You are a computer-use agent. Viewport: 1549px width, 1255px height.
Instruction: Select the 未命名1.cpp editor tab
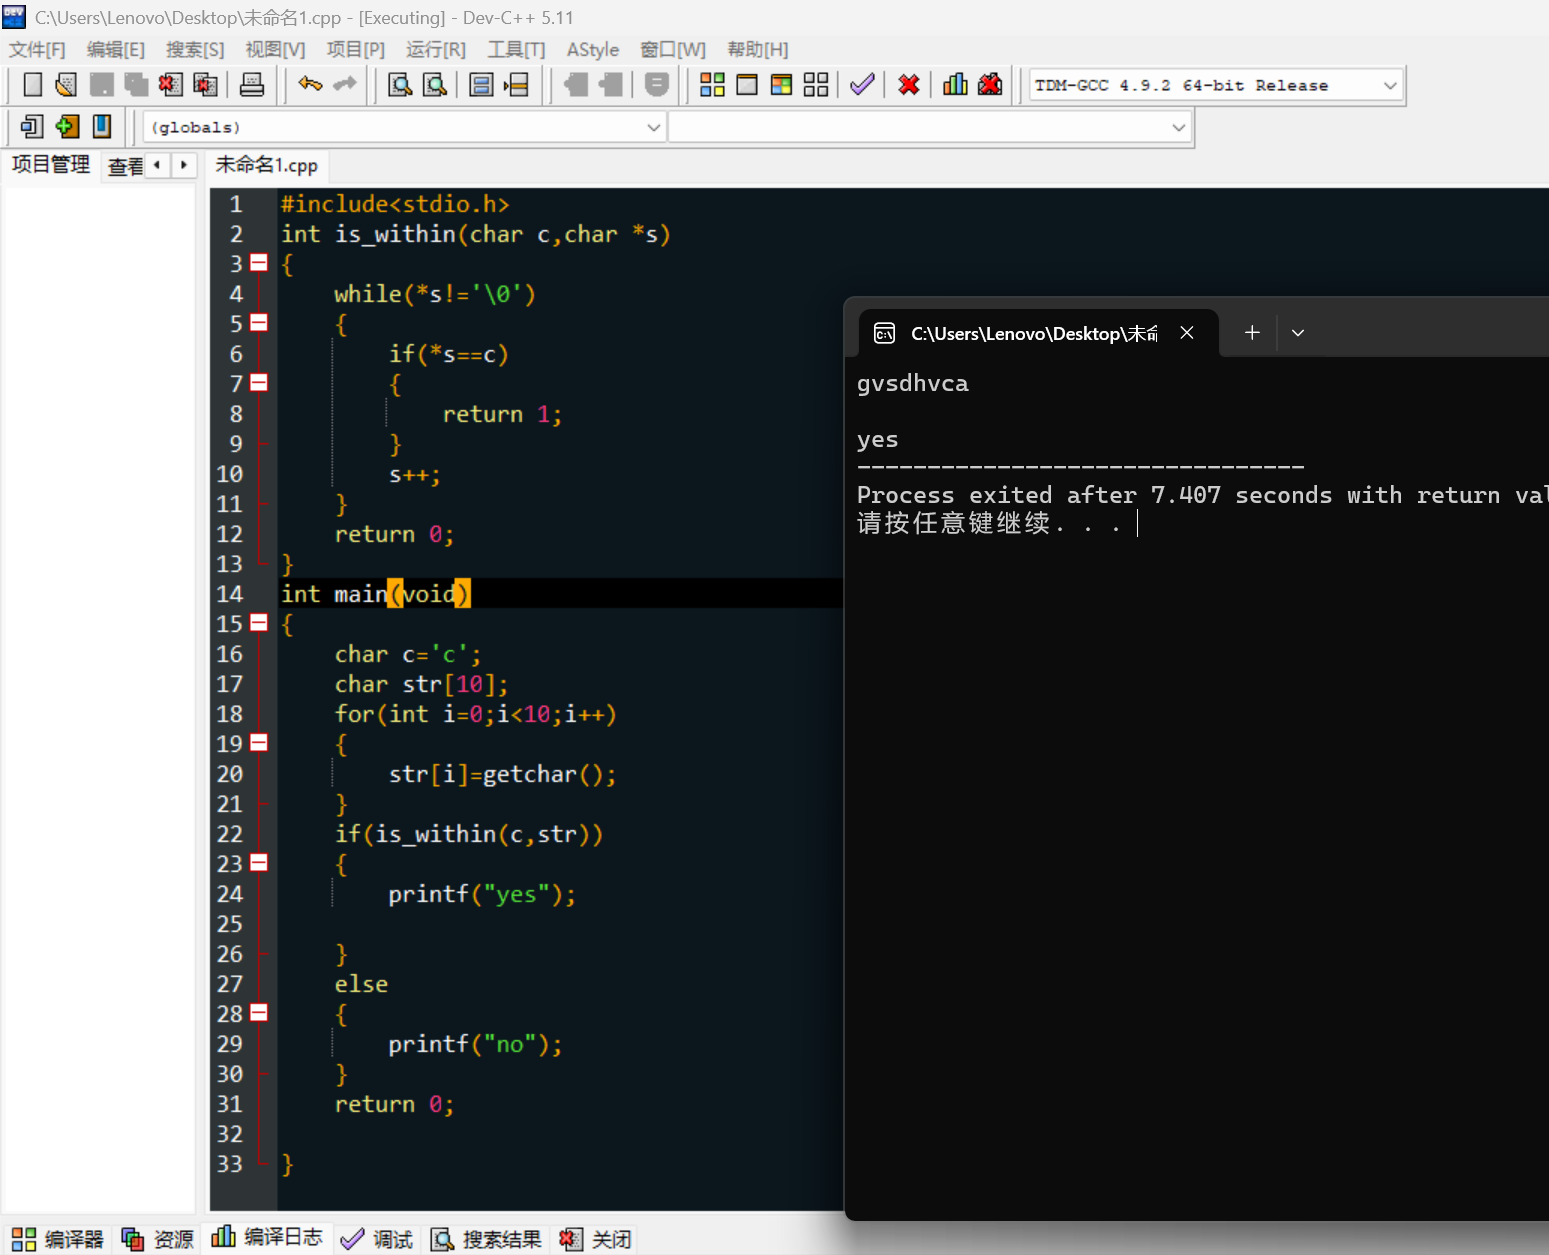(267, 165)
